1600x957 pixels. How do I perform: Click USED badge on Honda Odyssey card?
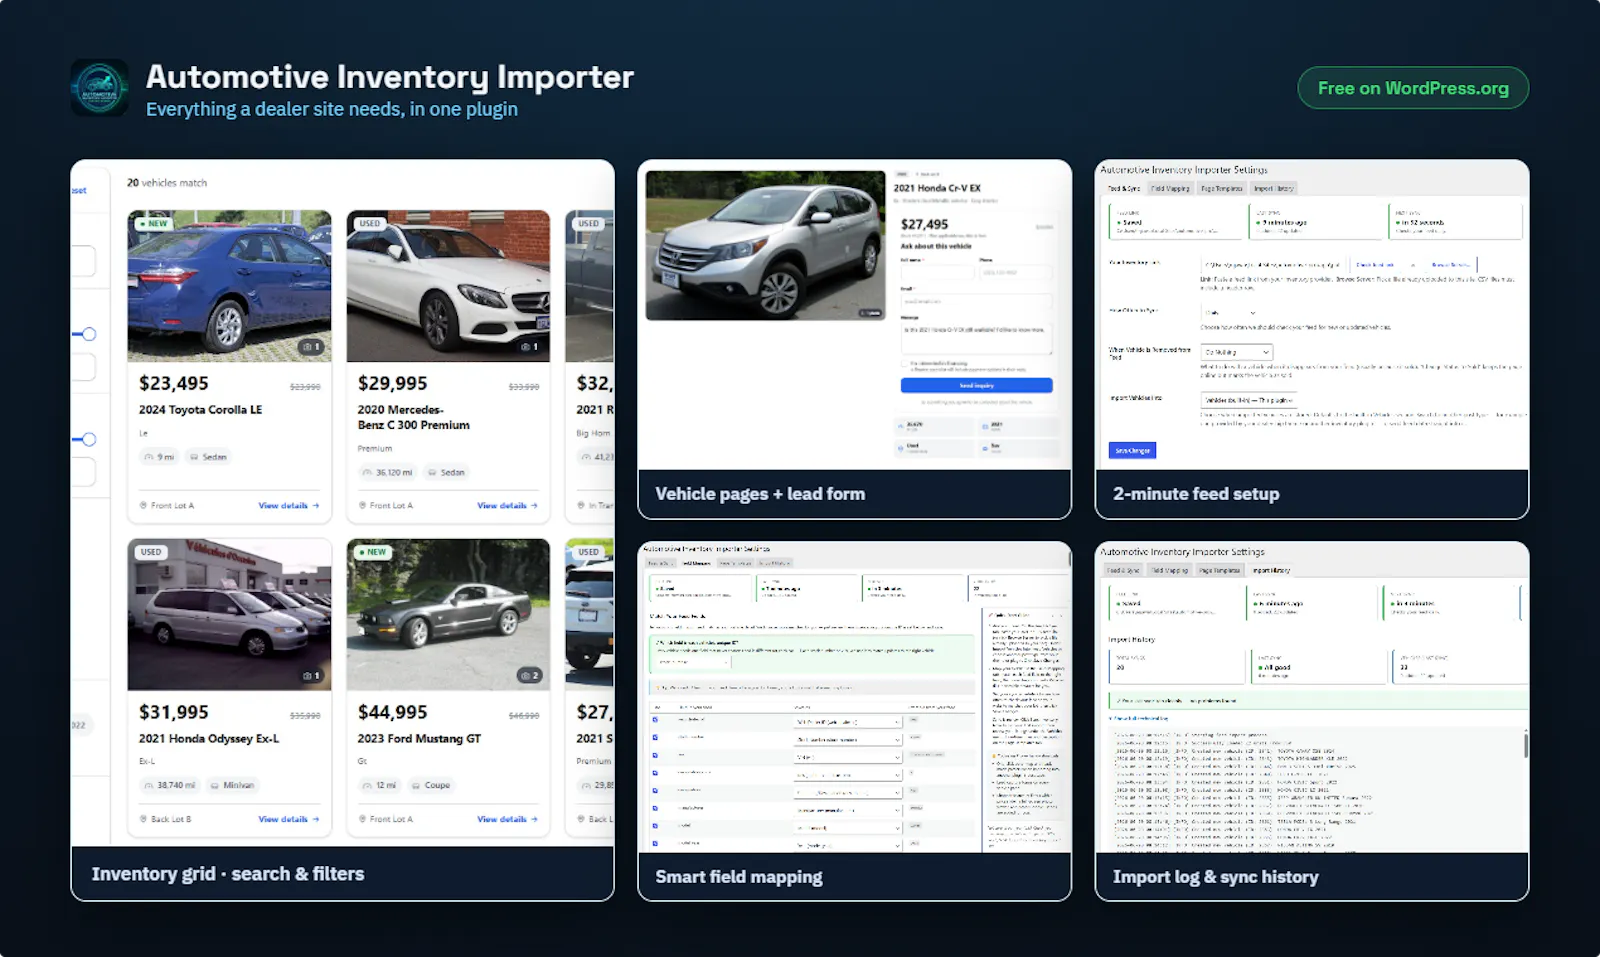point(151,552)
